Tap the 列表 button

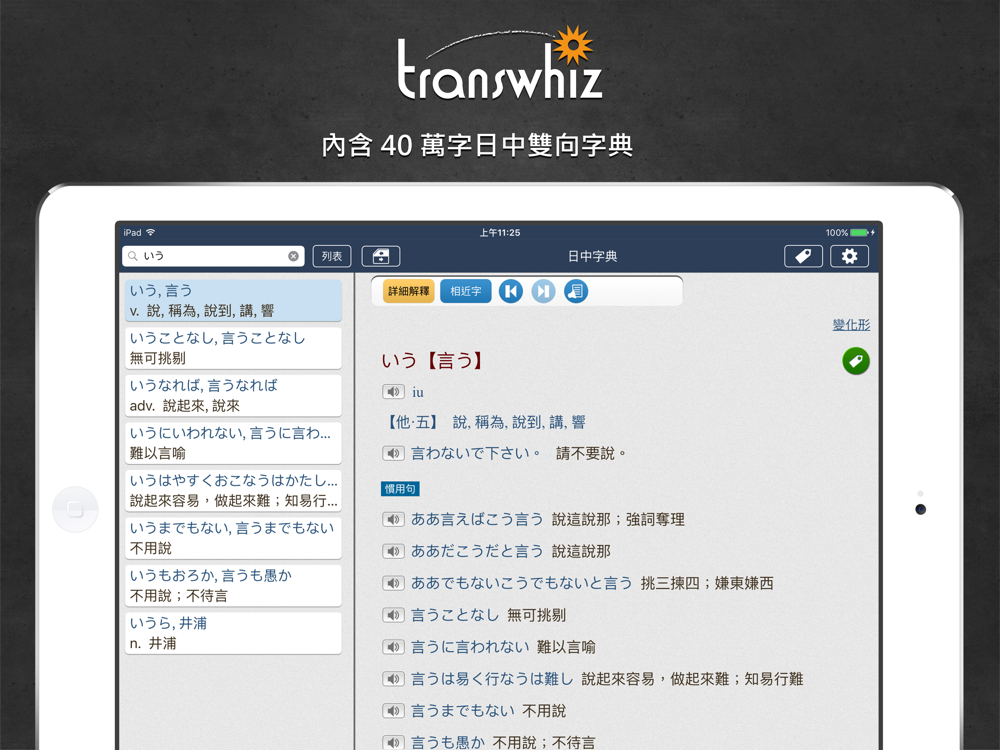click(332, 256)
